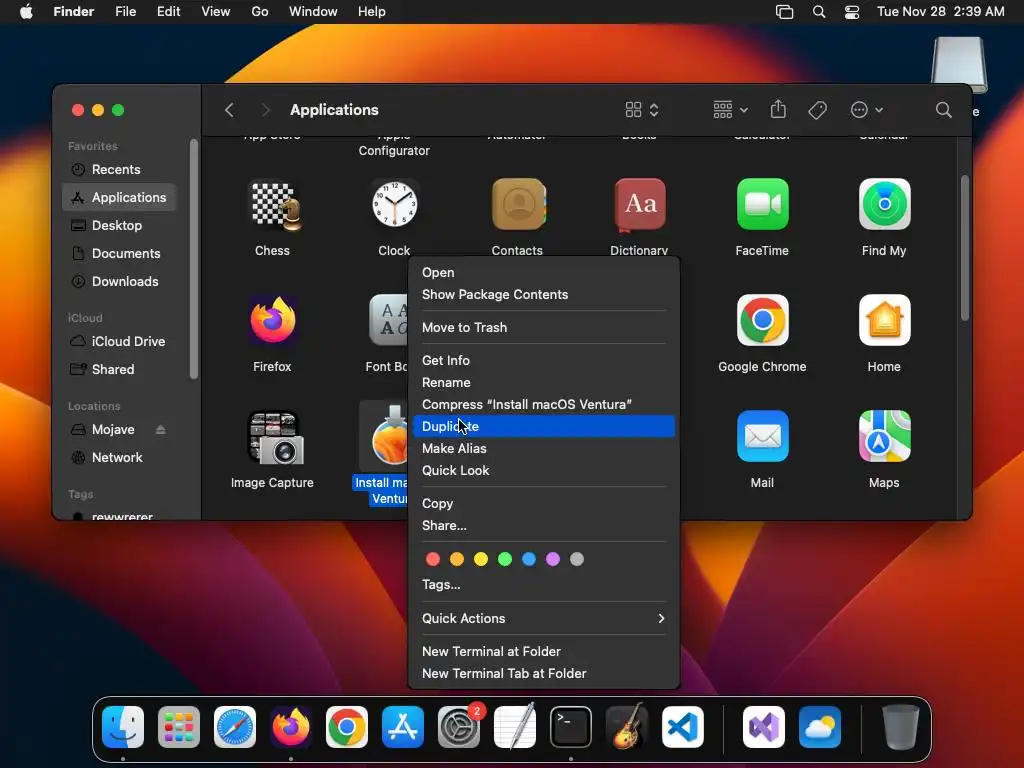Viewport: 1024px width, 768px height.
Task: Select Google Chrome in Applications folder
Action: (x=762, y=320)
